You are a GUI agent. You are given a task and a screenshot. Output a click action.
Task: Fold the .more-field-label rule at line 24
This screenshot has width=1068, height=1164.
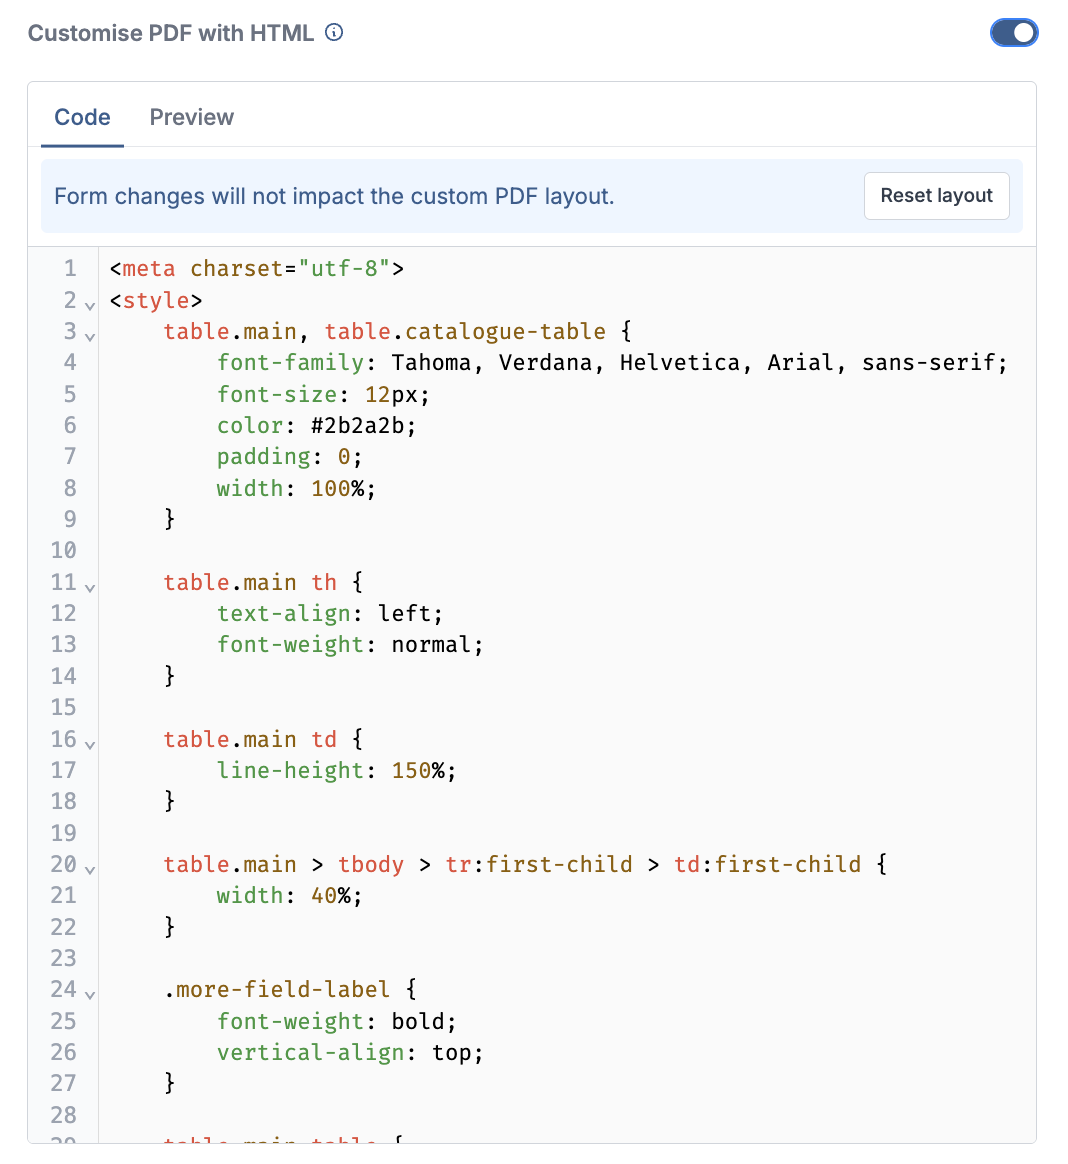pos(90,995)
